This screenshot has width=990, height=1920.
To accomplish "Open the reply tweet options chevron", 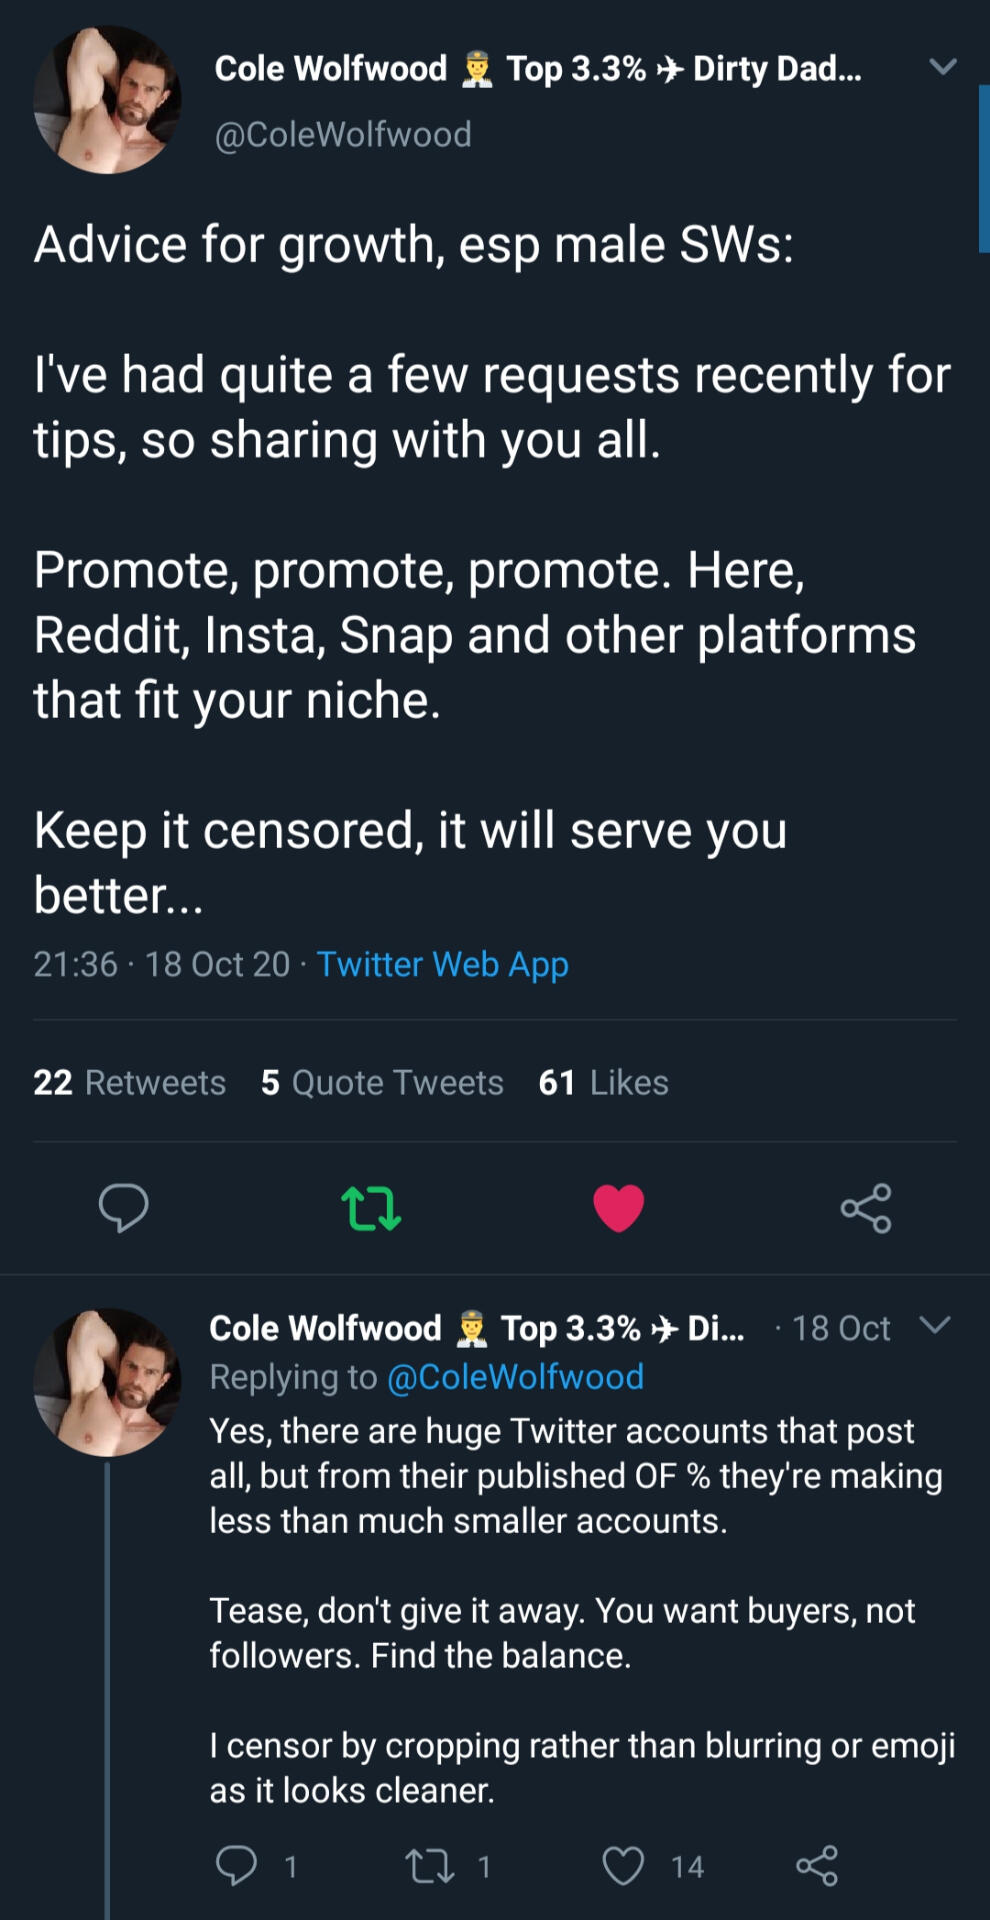I will pos(935,1326).
